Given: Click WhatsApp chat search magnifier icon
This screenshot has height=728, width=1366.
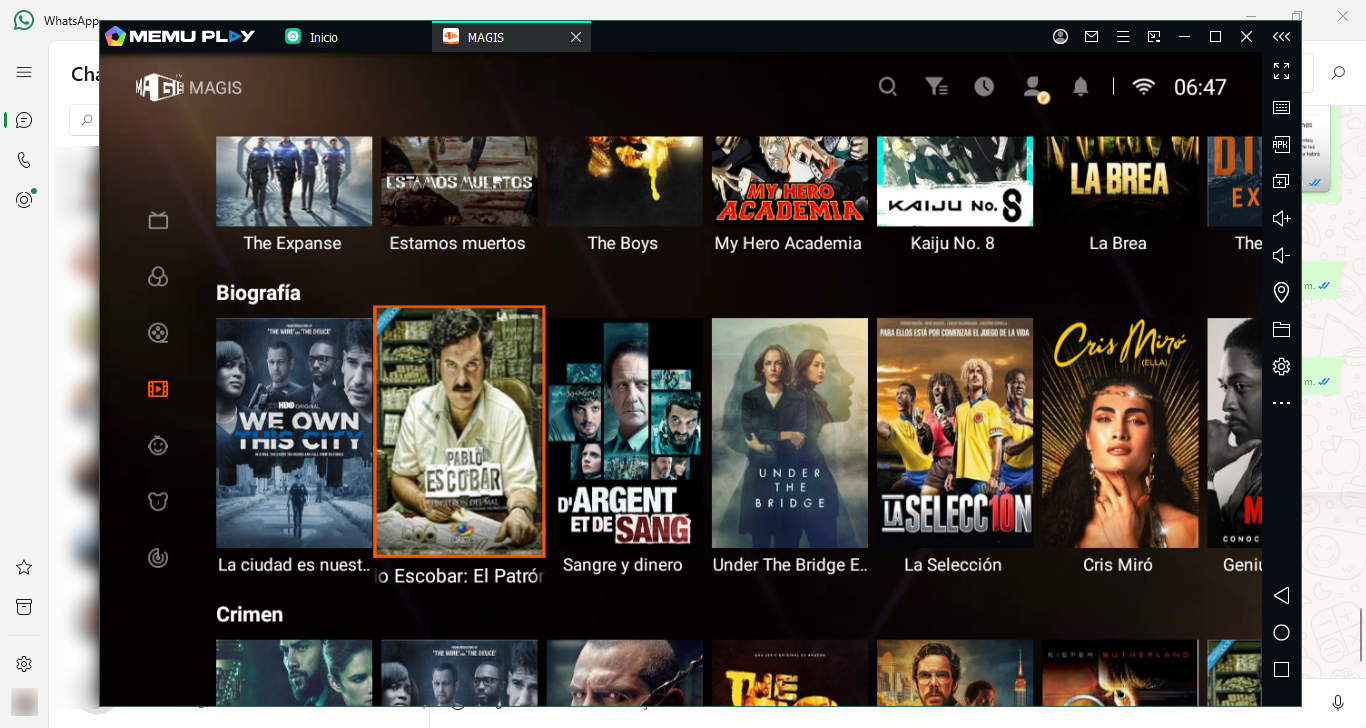Looking at the screenshot, I should point(1338,72).
